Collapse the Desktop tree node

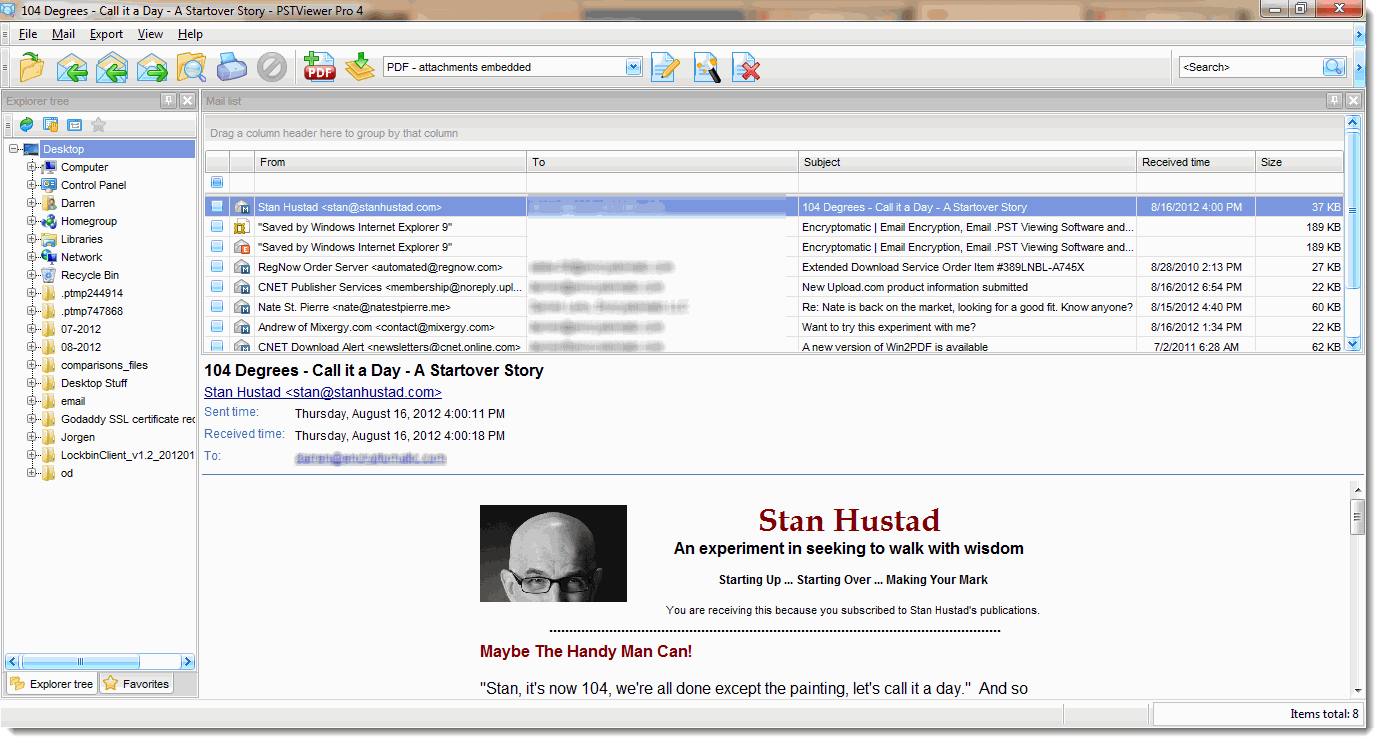13,149
